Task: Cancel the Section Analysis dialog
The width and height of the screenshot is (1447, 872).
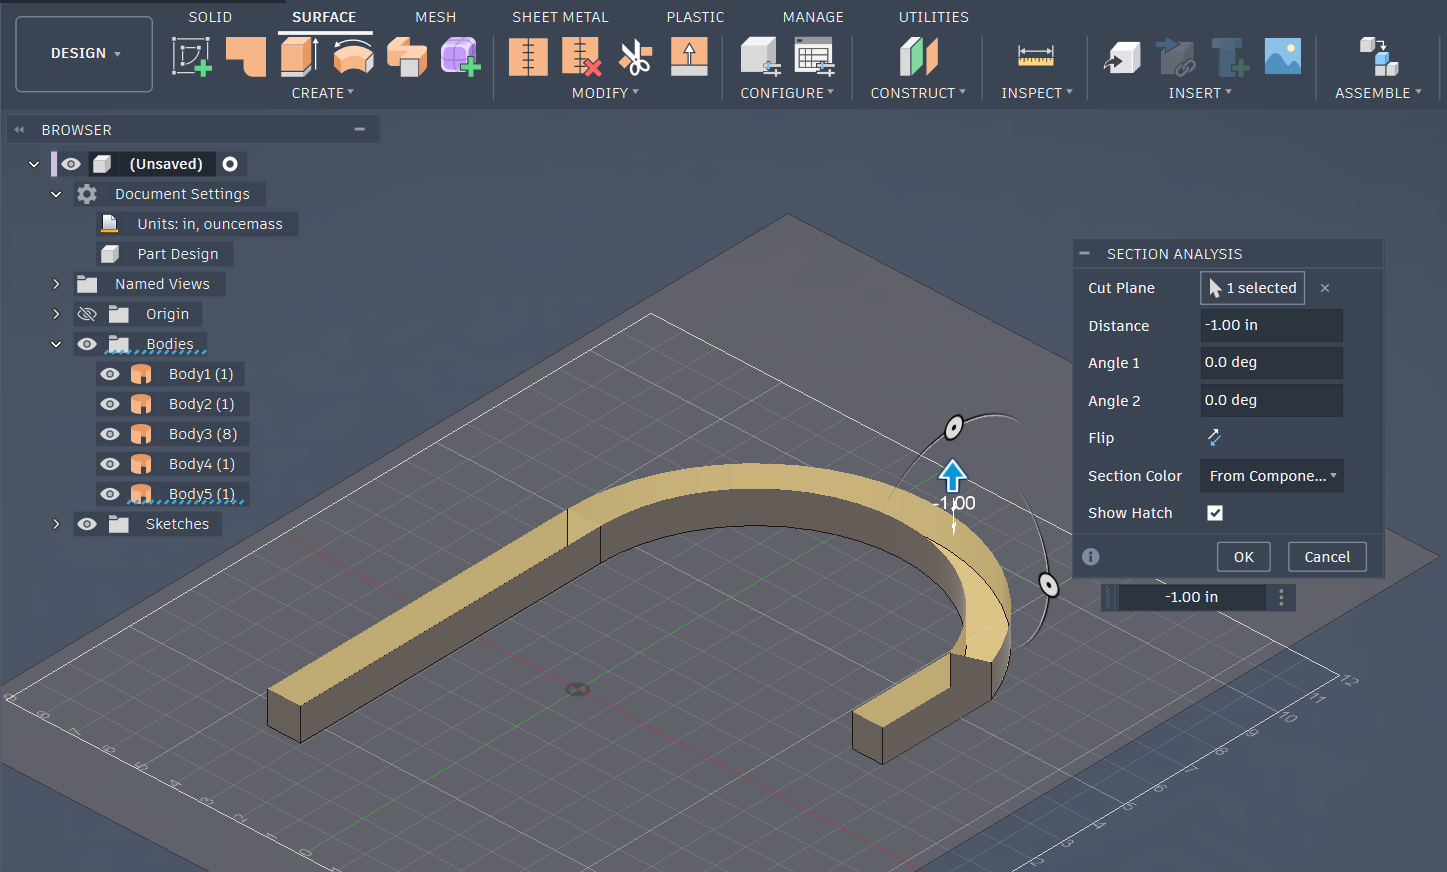Action: click(1327, 557)
